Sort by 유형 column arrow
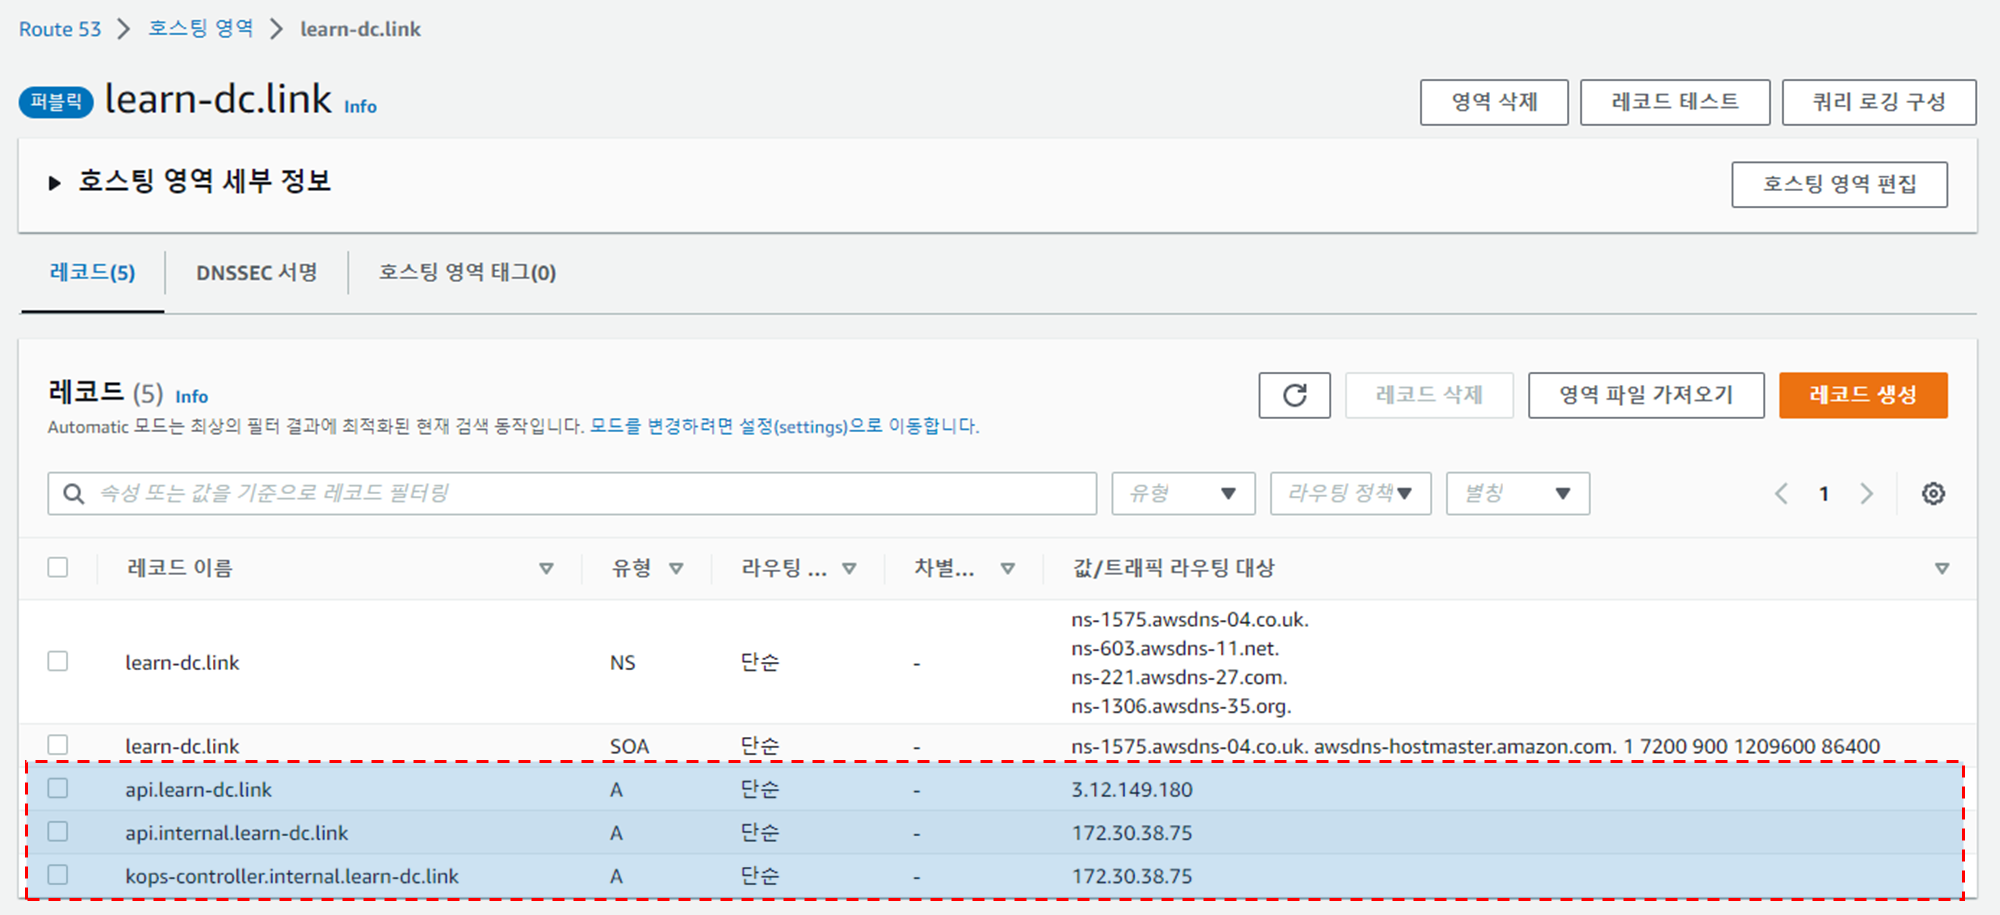 tap(676, 568)
